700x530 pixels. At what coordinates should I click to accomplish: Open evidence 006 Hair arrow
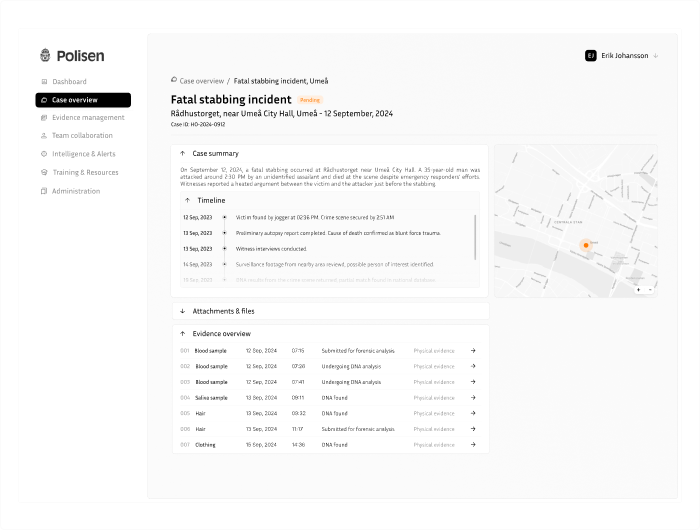[473, 429]
